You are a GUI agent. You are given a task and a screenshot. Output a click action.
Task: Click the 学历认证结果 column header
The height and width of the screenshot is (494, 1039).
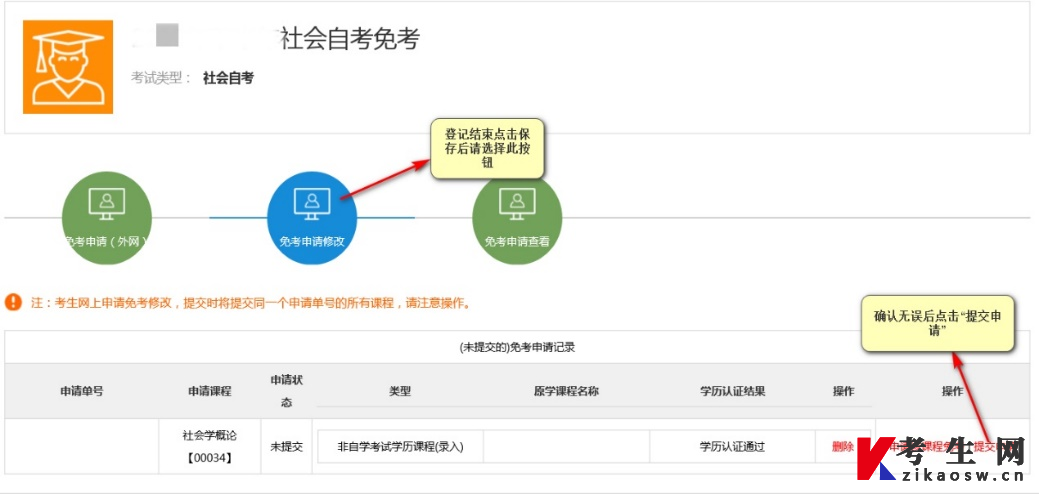[732, 391]
